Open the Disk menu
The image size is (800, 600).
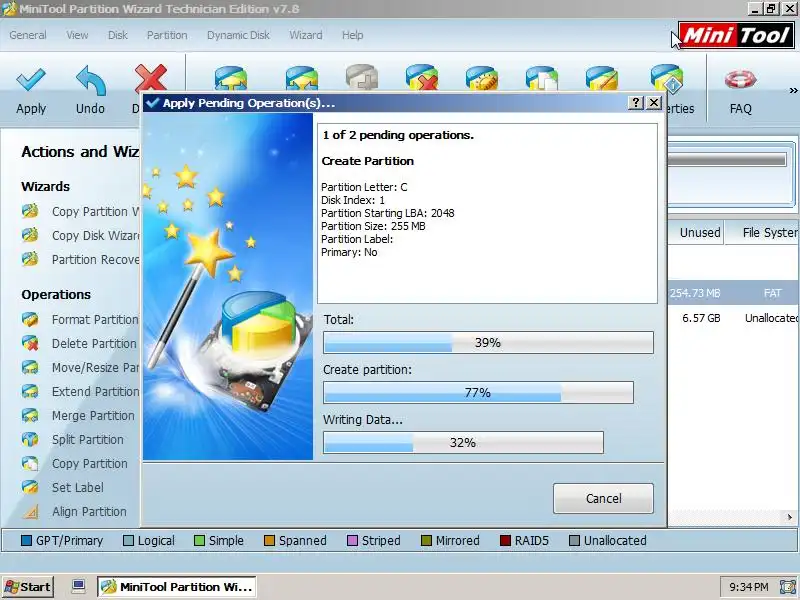tap(117, 35)
